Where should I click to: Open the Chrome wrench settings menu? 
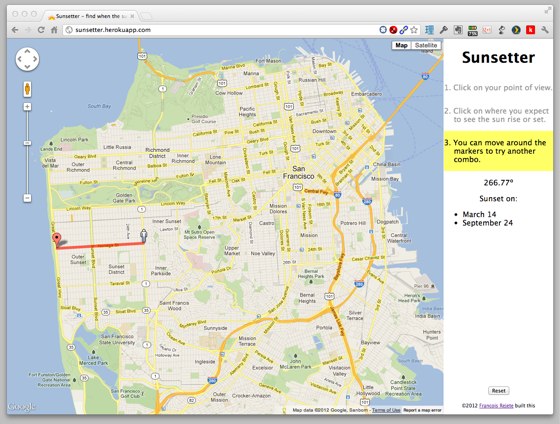pyautogui.click(x=545, y=30)
